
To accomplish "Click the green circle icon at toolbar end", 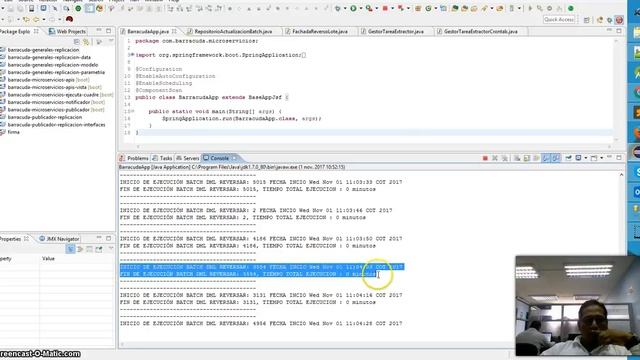I will pyautogui.click(x=571, y=8).
